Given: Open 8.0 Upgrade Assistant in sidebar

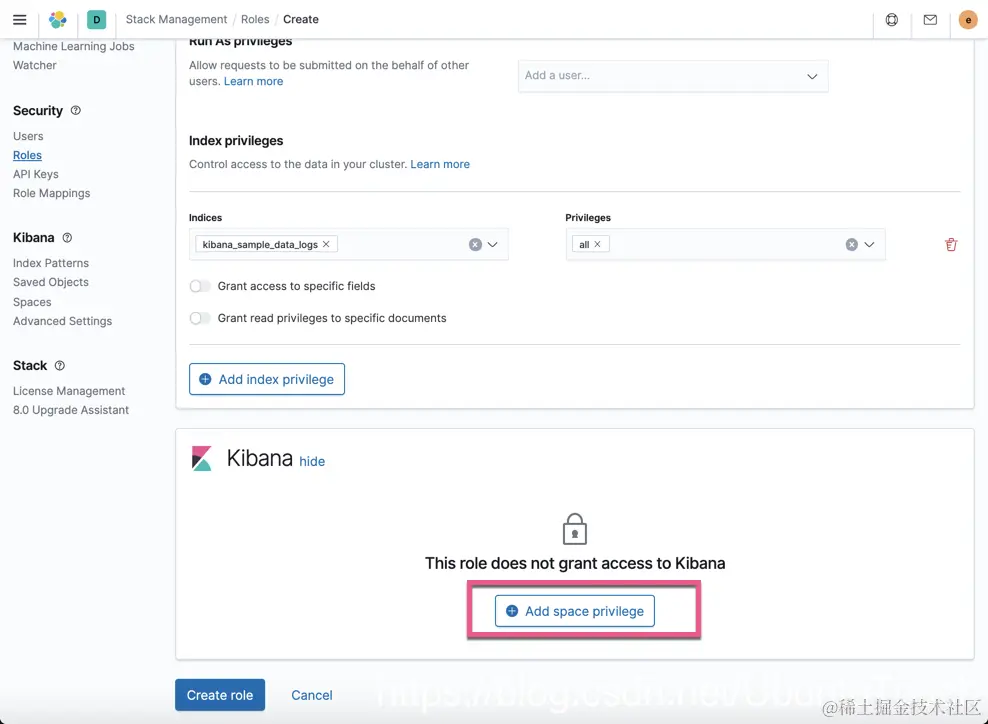Looking at the screenshot, I should 71,410.
